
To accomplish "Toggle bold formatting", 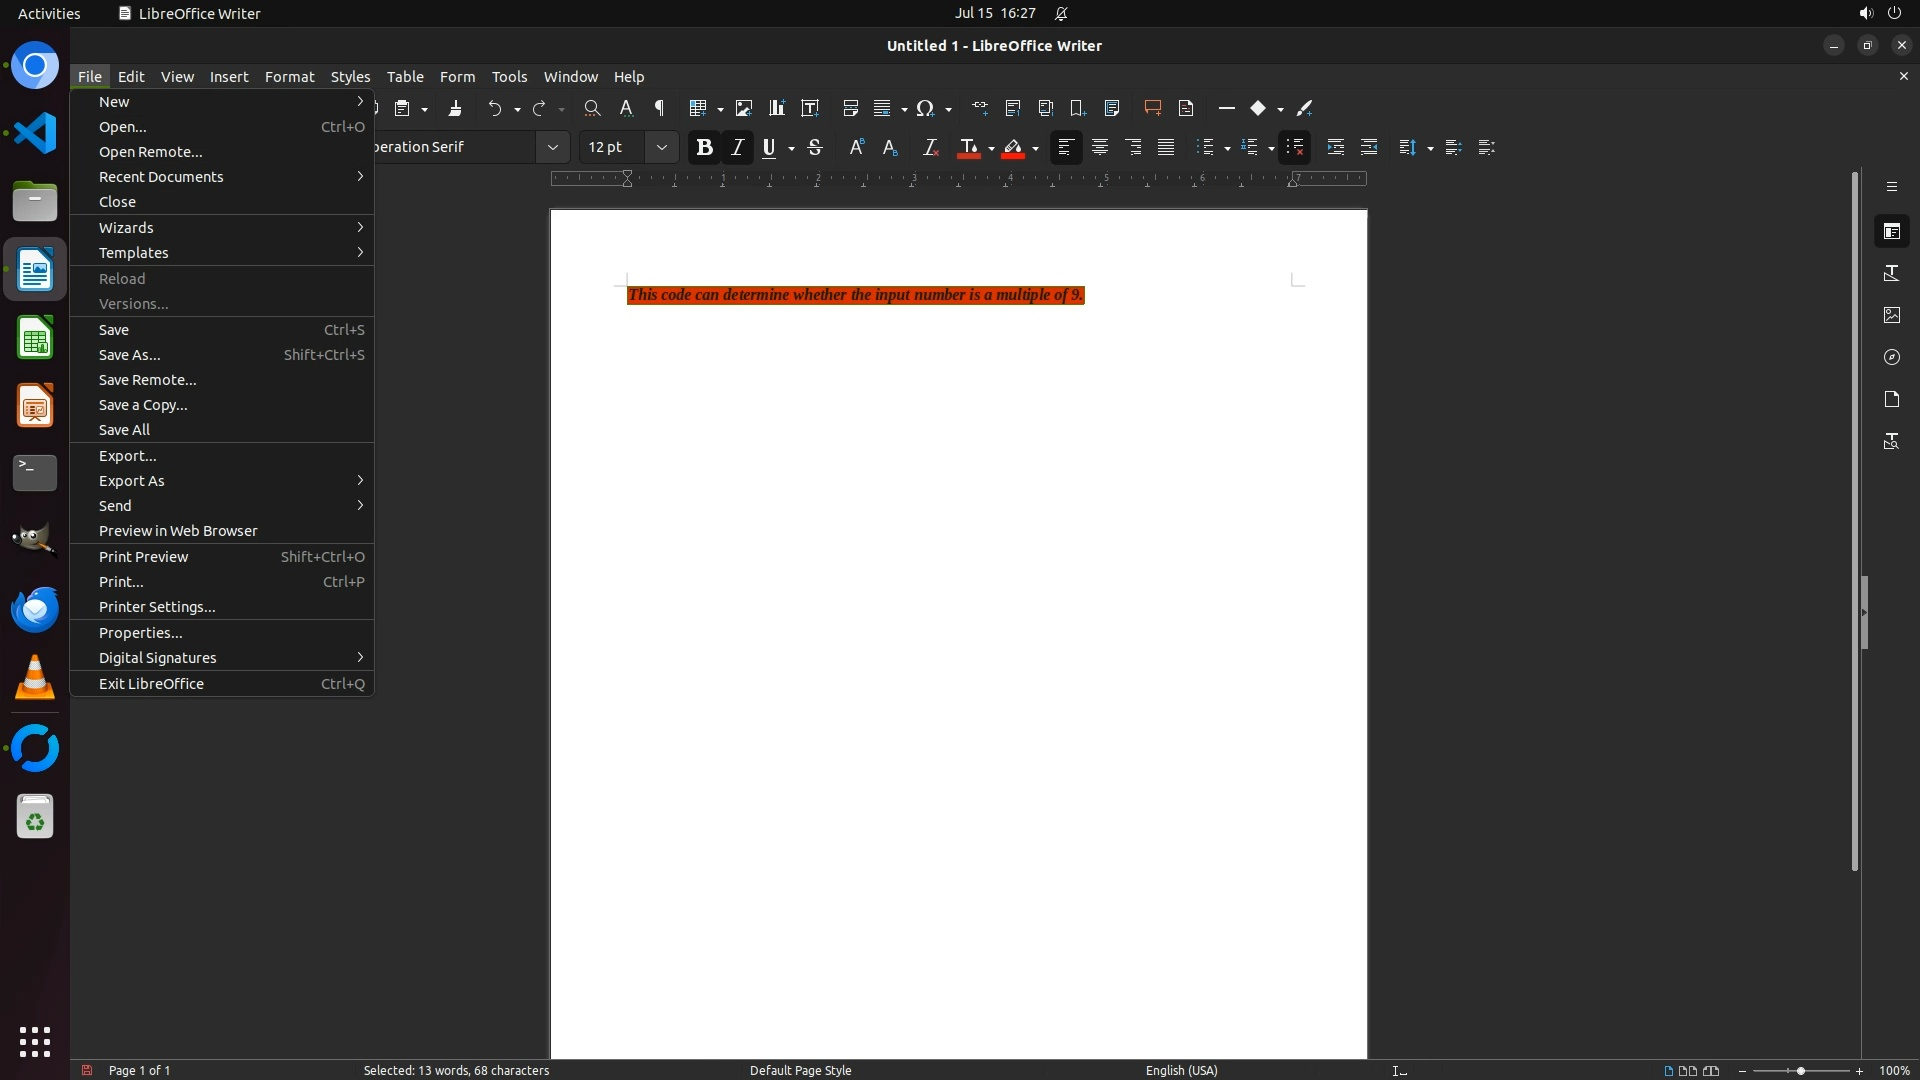I will click(x=704, y=148).
